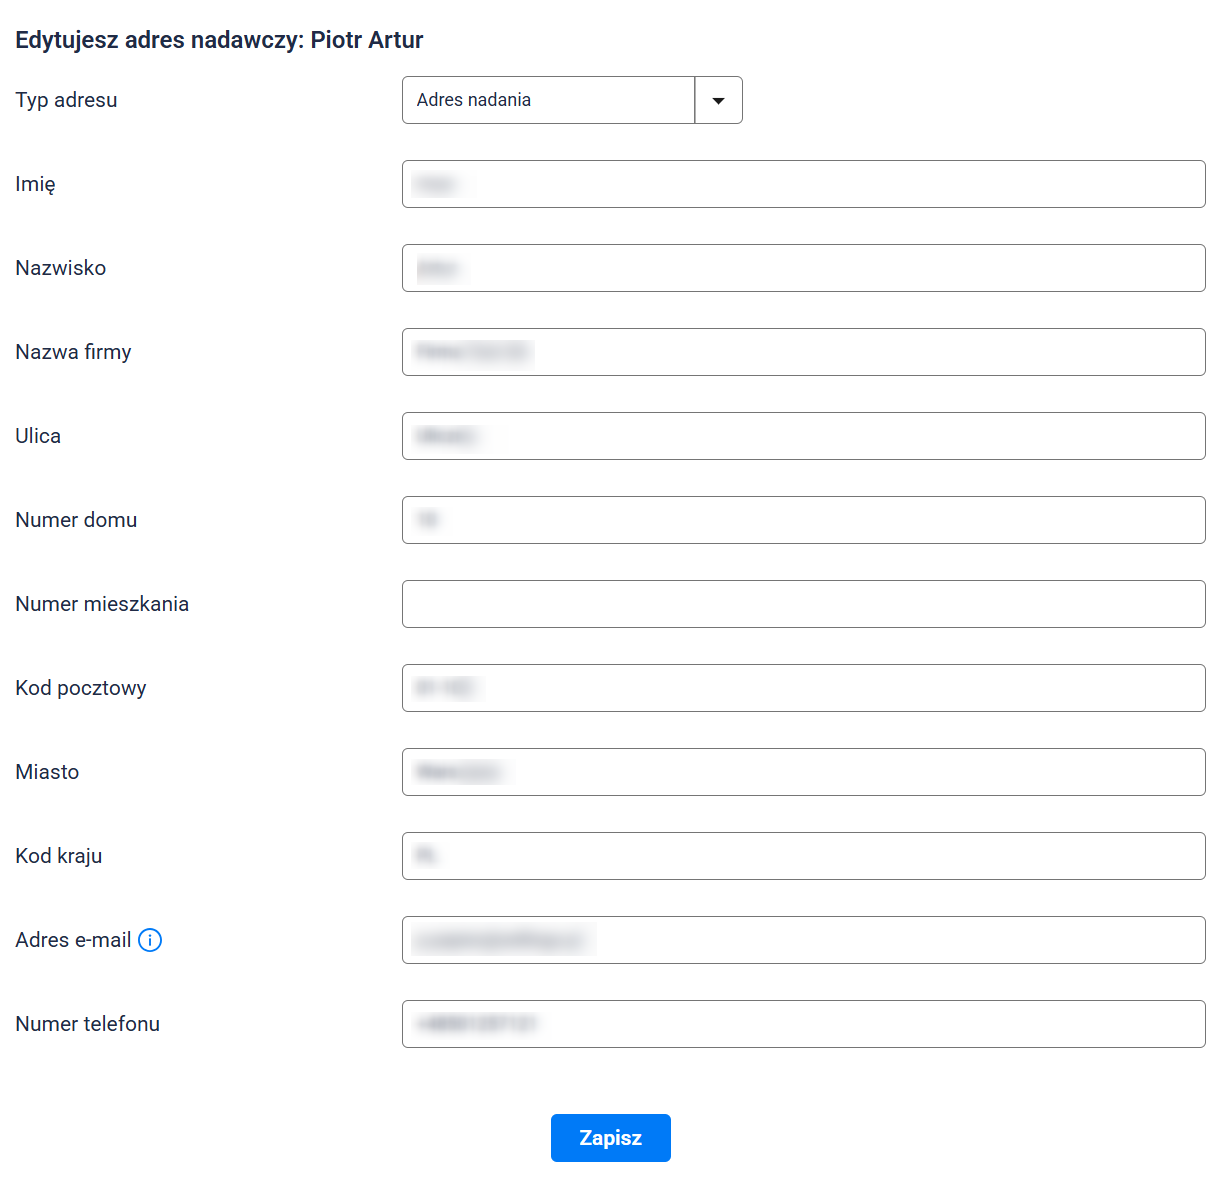Click into the Miasto text box
The height and width of the screenshot is (1184, 1222).
[x=803, y=772]
